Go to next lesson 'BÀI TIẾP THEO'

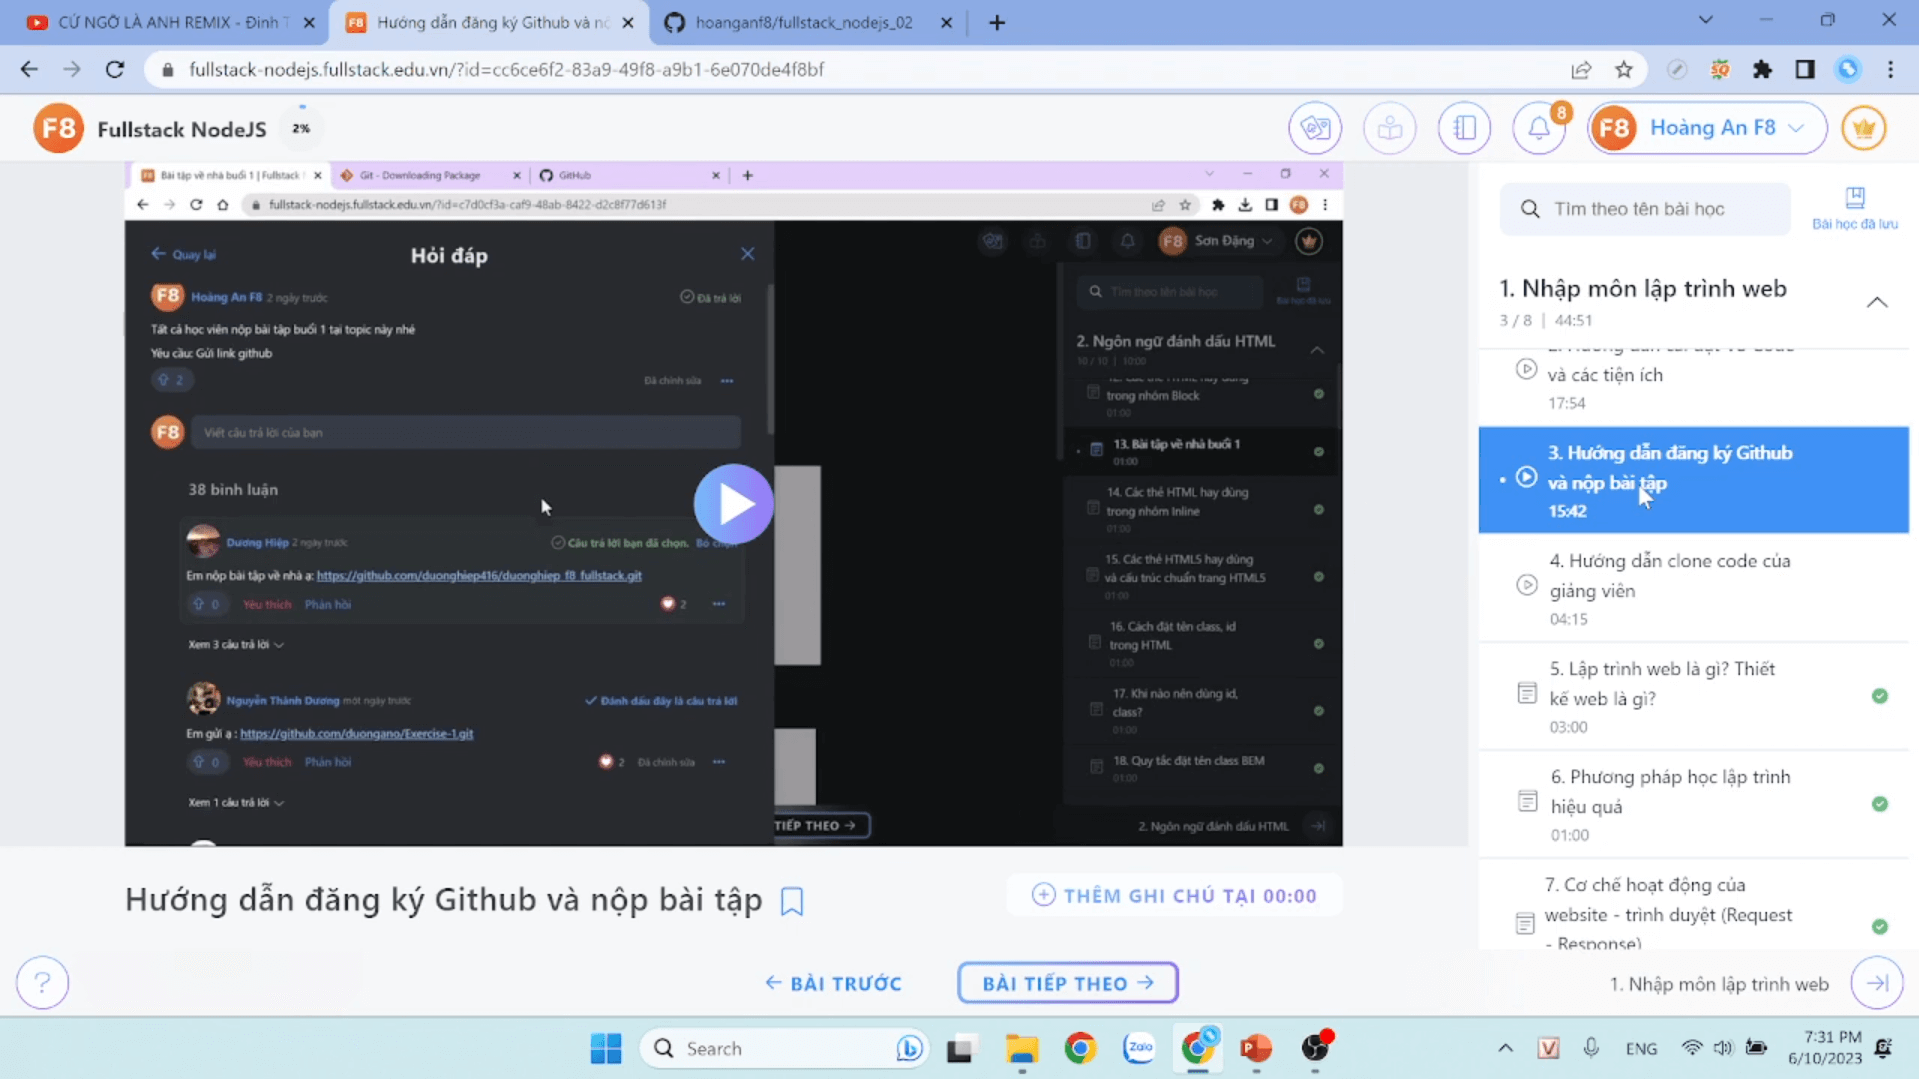pyautogui.click(x=1067, y=983)
